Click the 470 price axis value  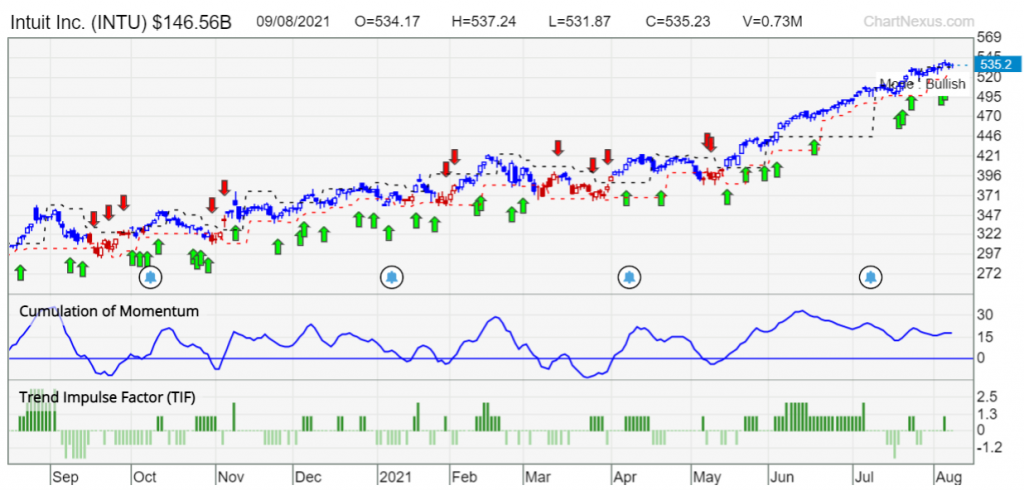pos(987,116)
